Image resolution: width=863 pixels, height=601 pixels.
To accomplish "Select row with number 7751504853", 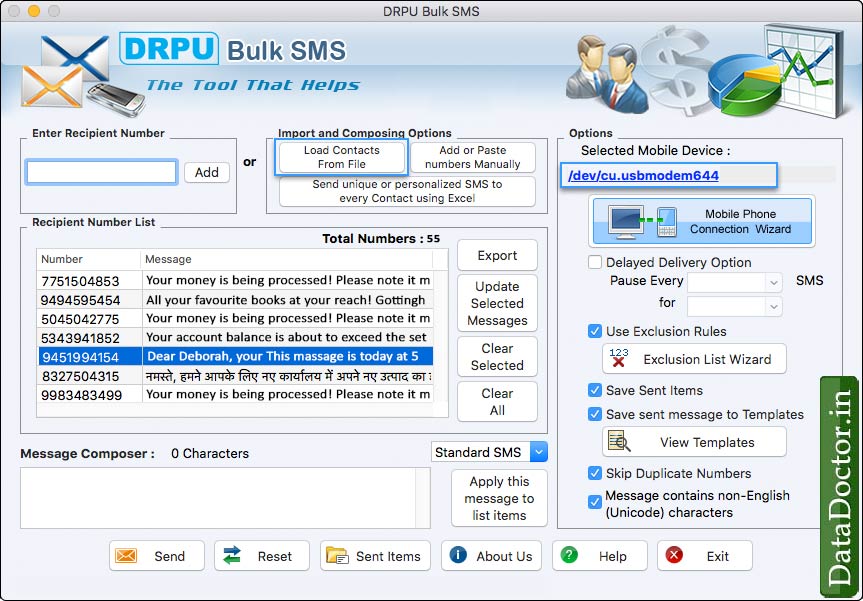I will point(235,281).
